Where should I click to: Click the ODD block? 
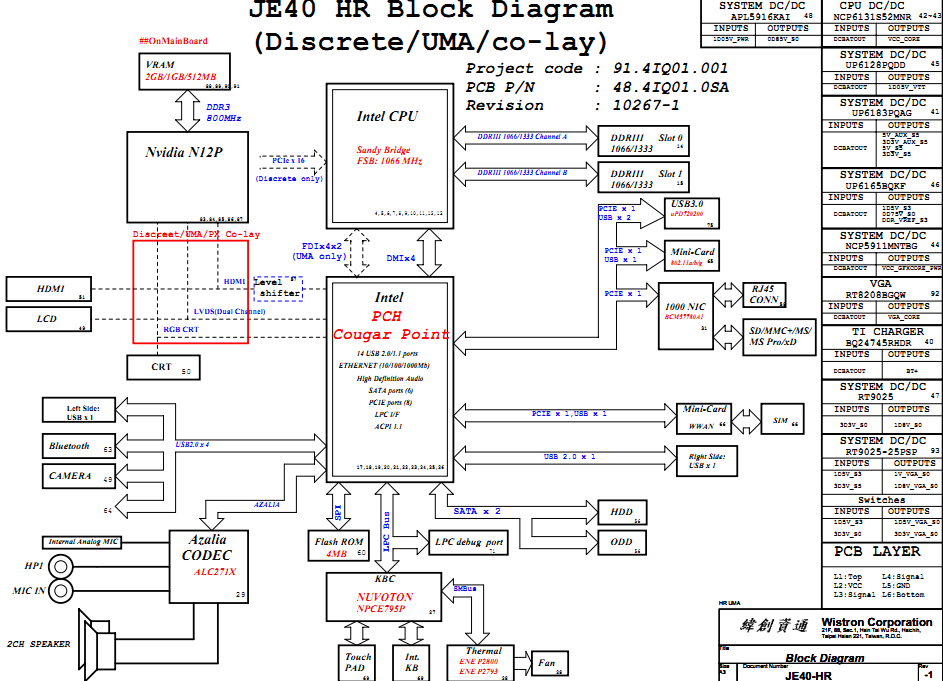pos(622,542)
